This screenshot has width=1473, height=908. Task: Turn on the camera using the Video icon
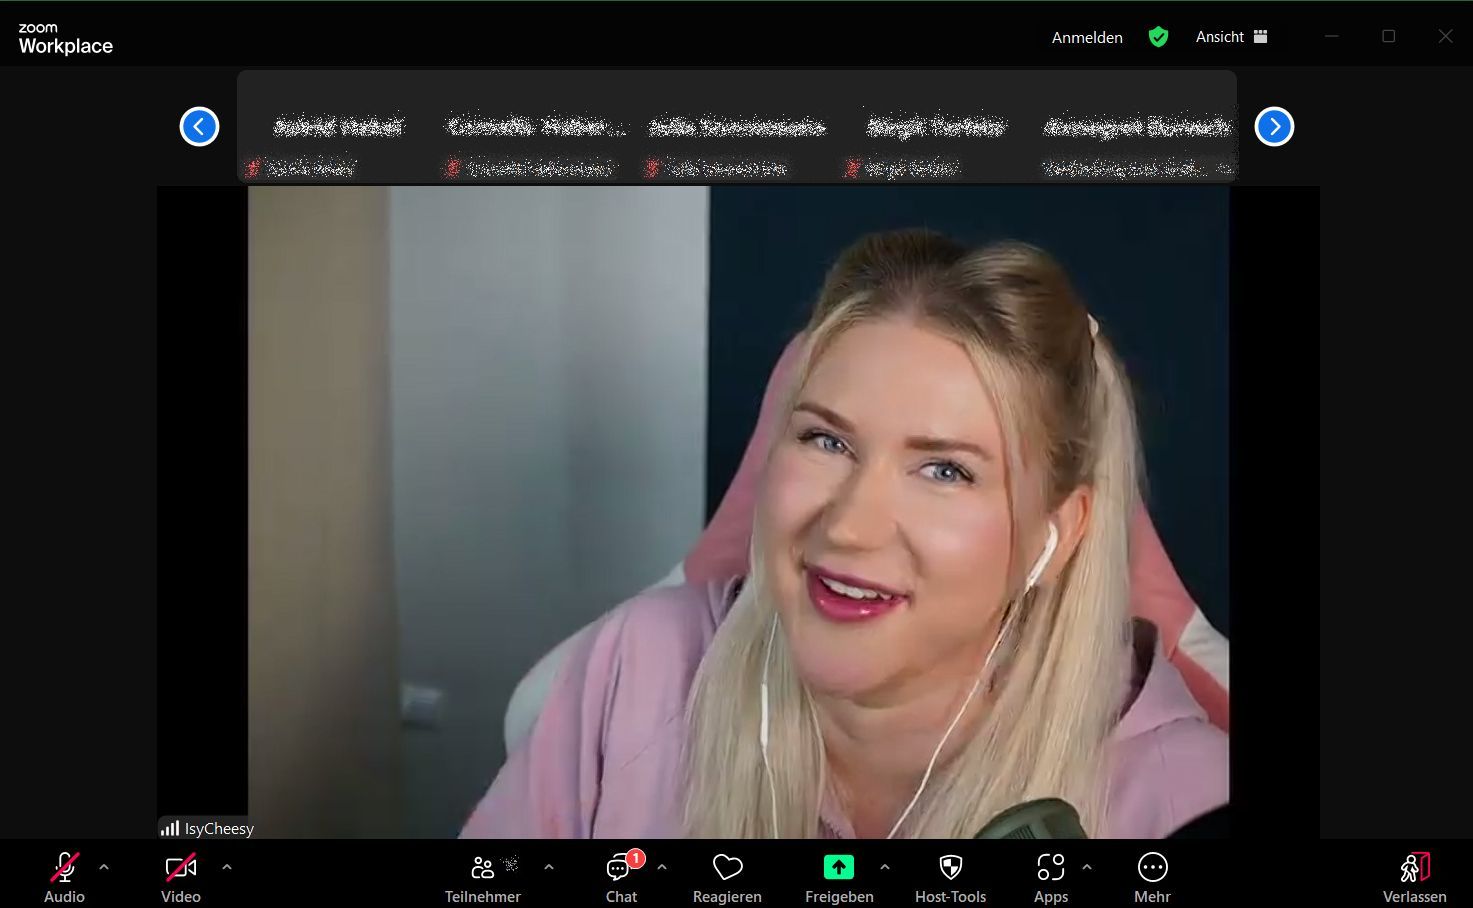[181, 868]
